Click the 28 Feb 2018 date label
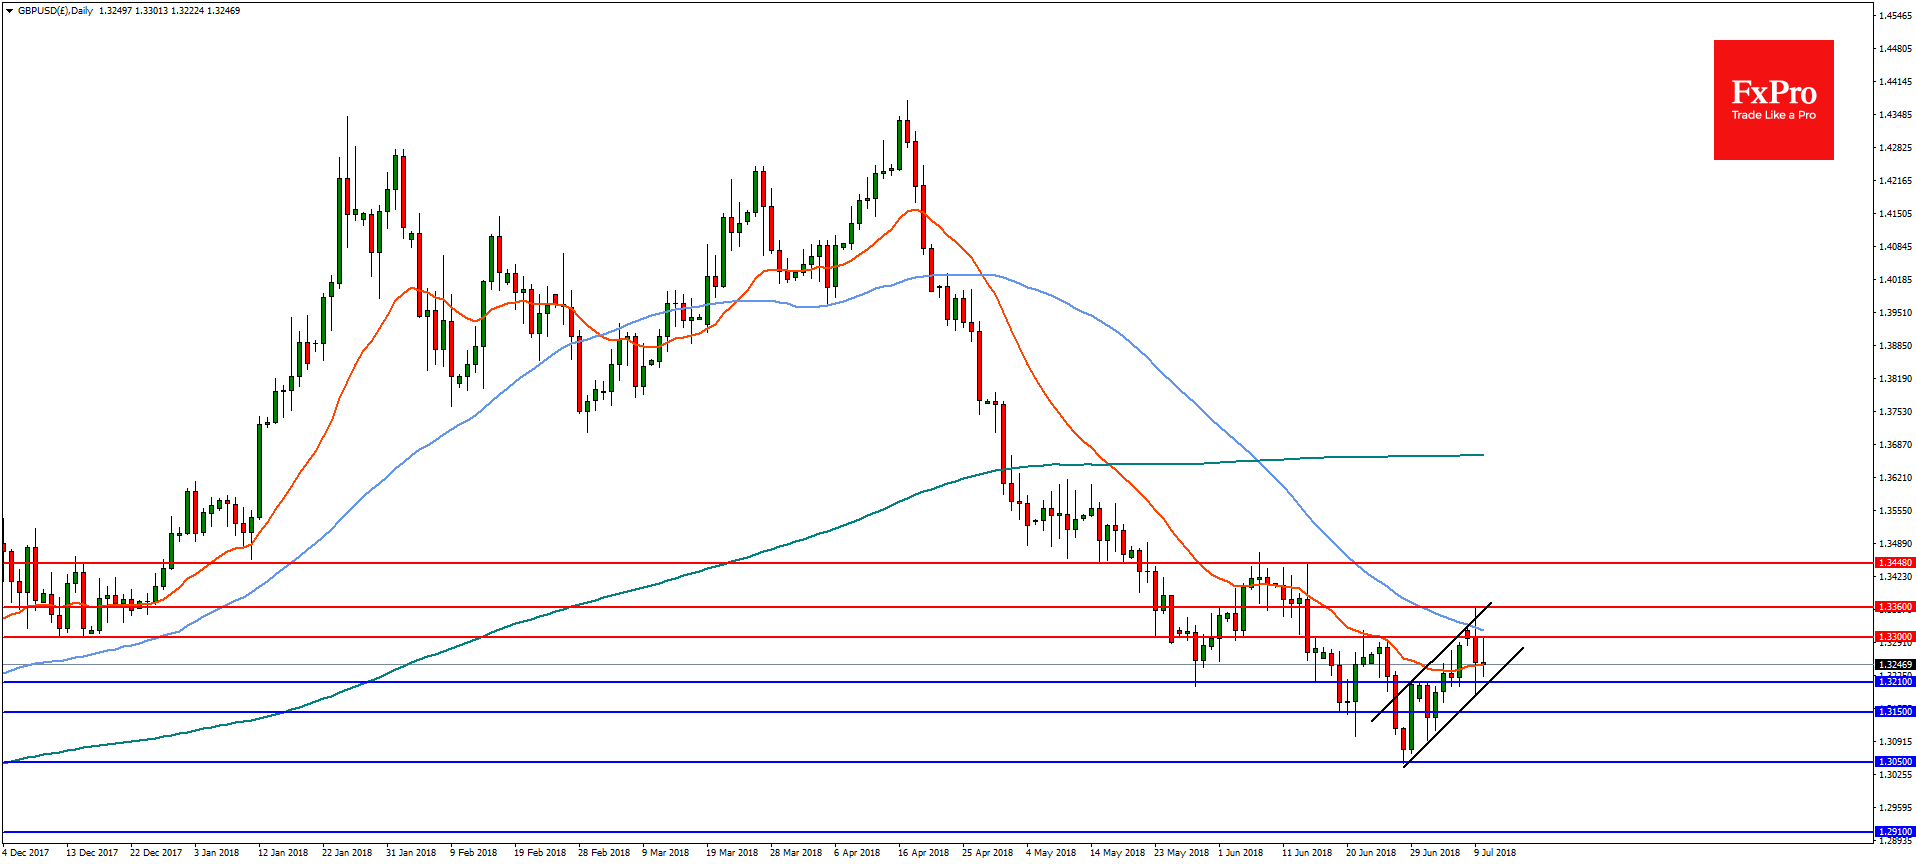 pos(603,853)
